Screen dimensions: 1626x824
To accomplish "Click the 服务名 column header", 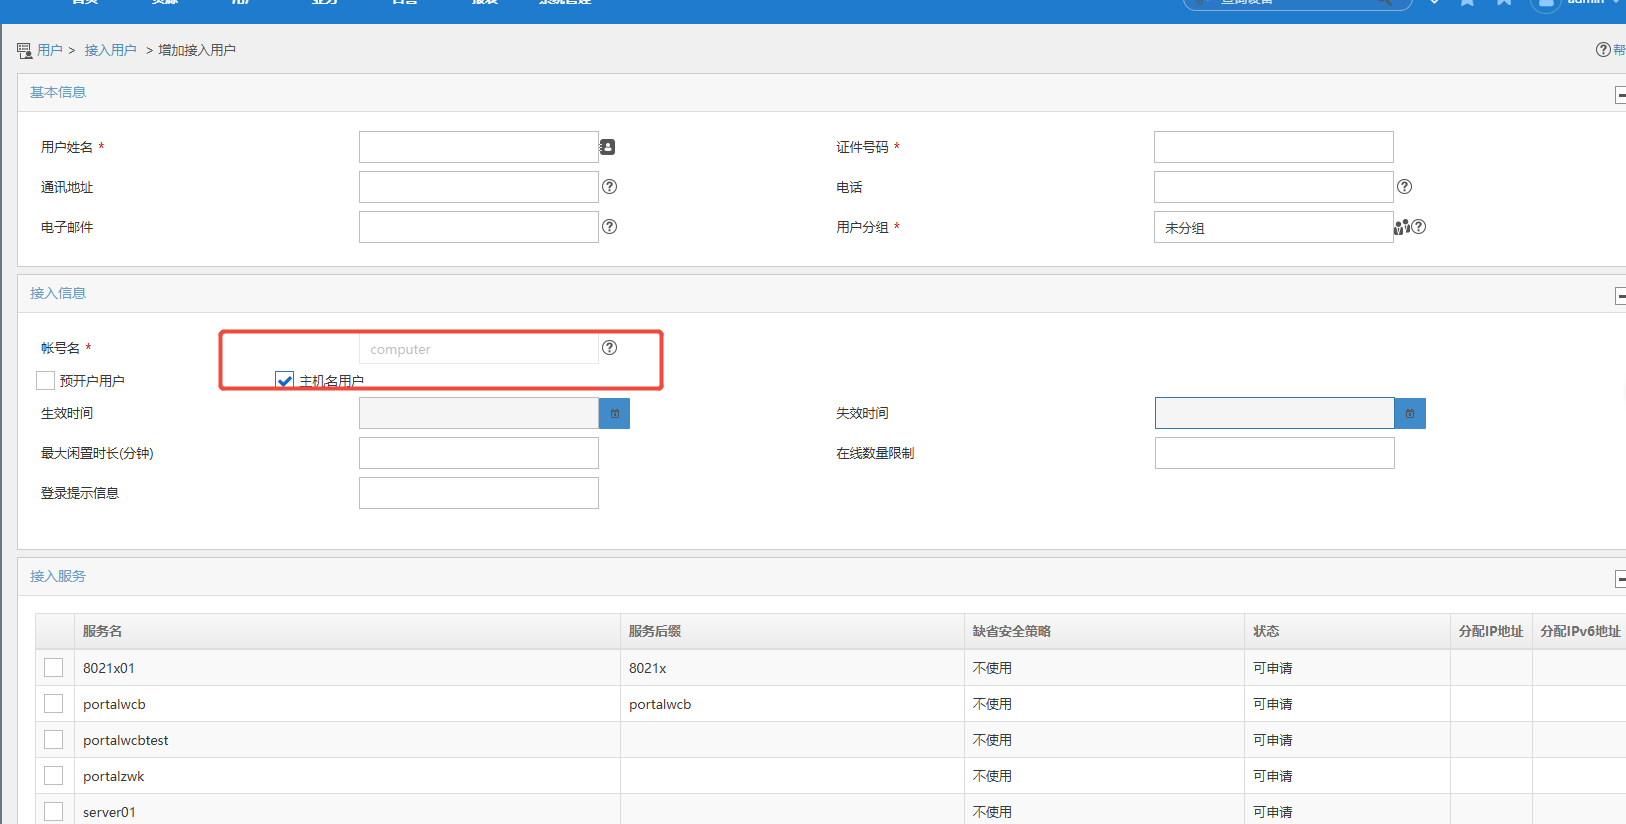I will (x=103, y=631).
